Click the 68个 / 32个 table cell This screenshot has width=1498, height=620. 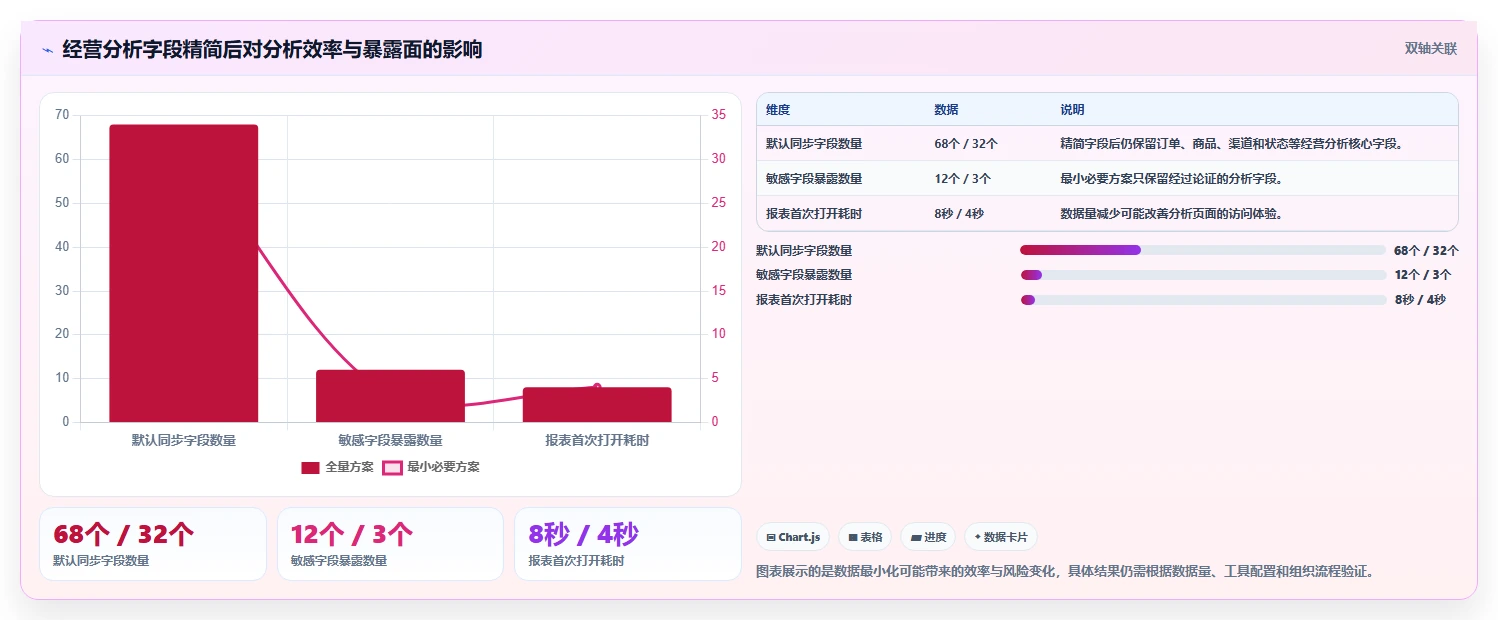click(966, 144)
